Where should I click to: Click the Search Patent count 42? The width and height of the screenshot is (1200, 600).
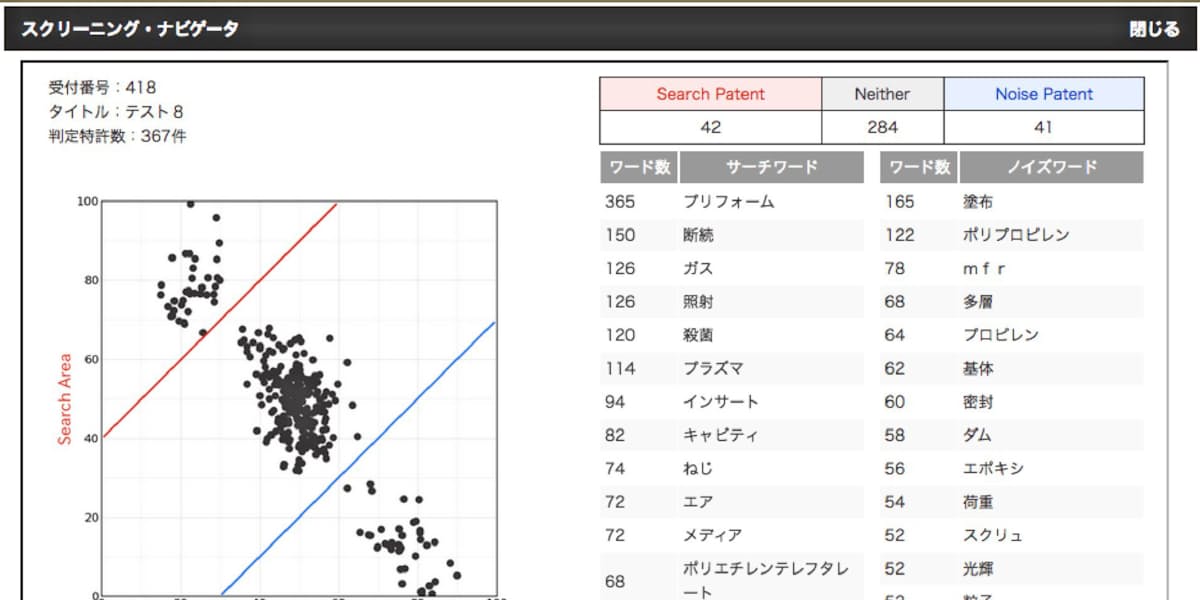710,127
